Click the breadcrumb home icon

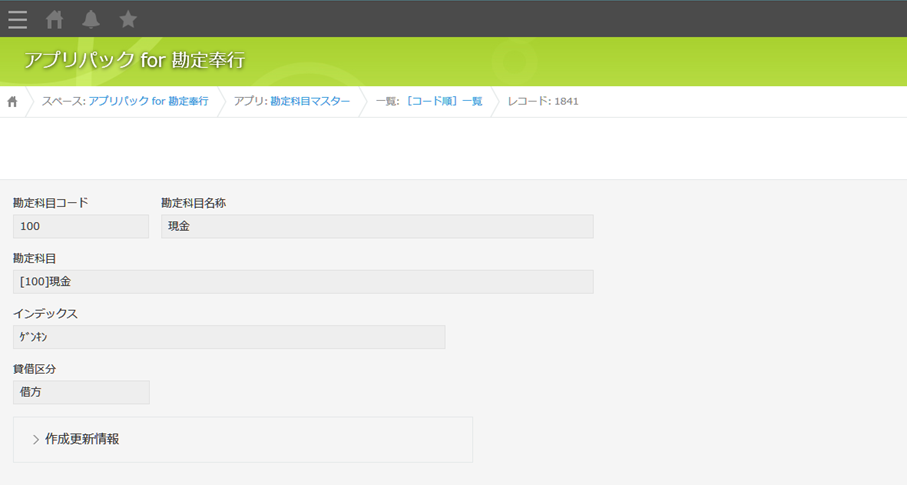12,102
